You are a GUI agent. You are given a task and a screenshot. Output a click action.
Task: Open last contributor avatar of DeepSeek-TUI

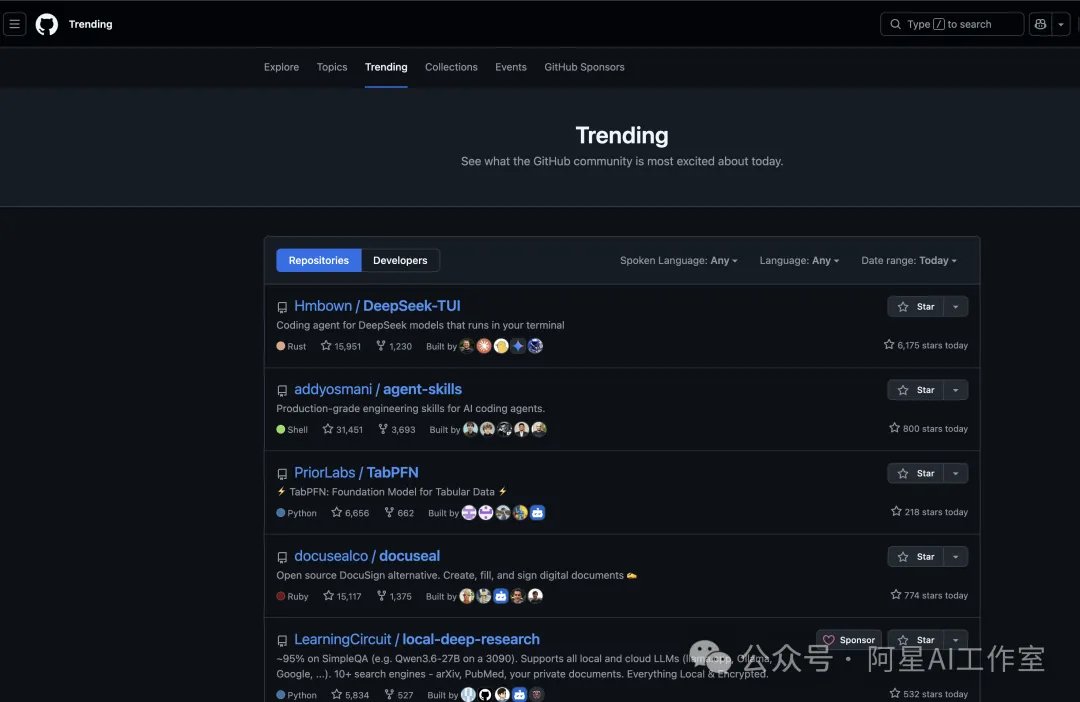[535, 346]
